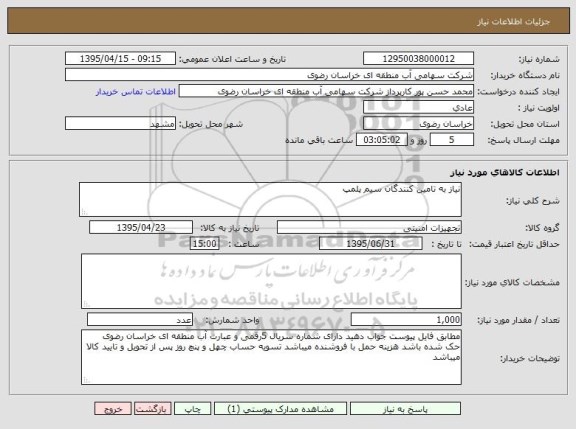
Task: Click the اطلاعات کالاهای مورد نیاز section heading
Action: click(x=504, y=173)
